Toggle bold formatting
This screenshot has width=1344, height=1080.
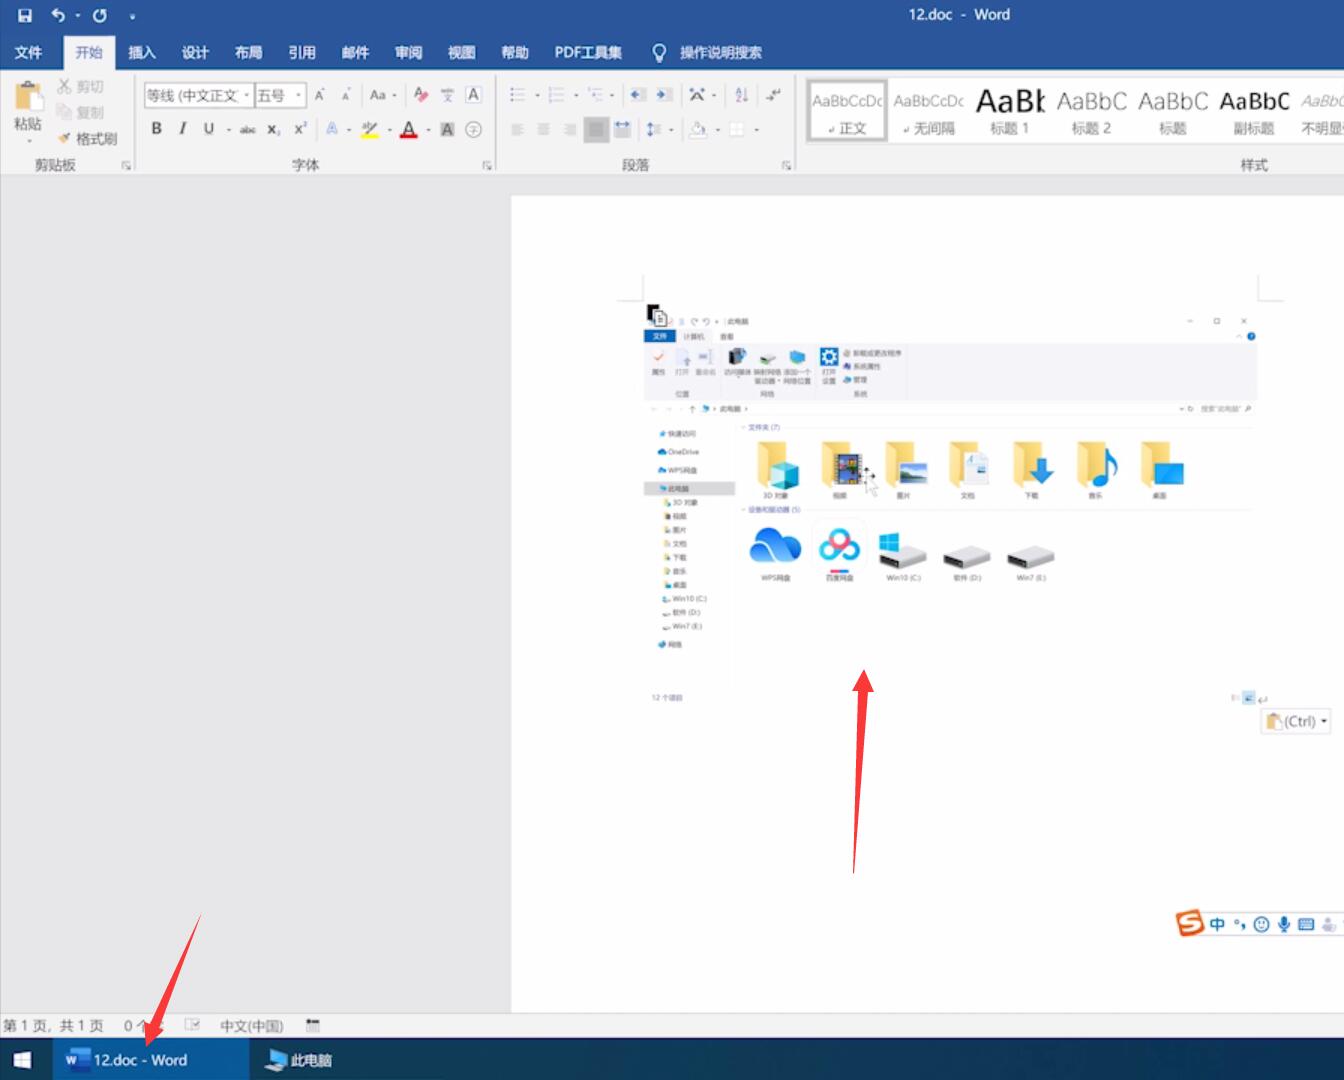[x=156, y=129]
